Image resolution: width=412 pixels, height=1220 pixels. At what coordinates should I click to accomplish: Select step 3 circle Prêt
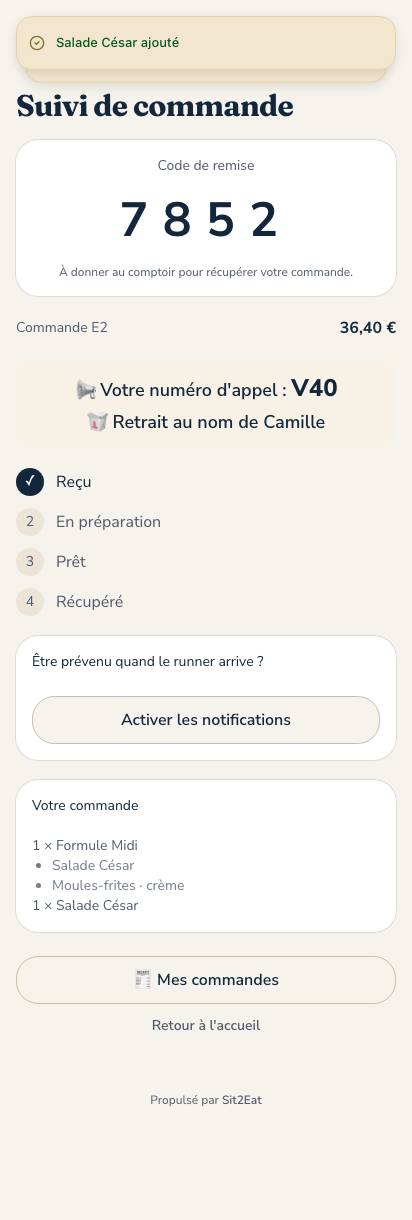[30, 562]
